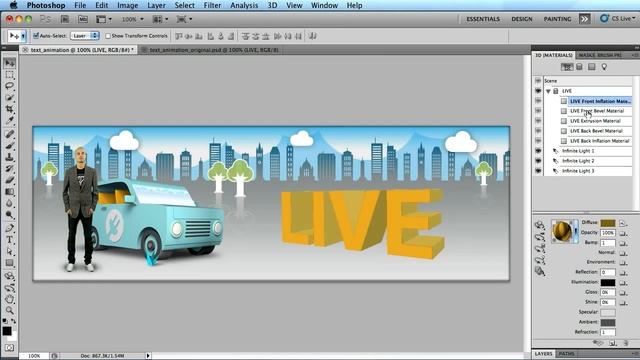Viewport: 640px width, 360px height.
Task: Open the Filter menu
Action: click(x=212, y=5)
